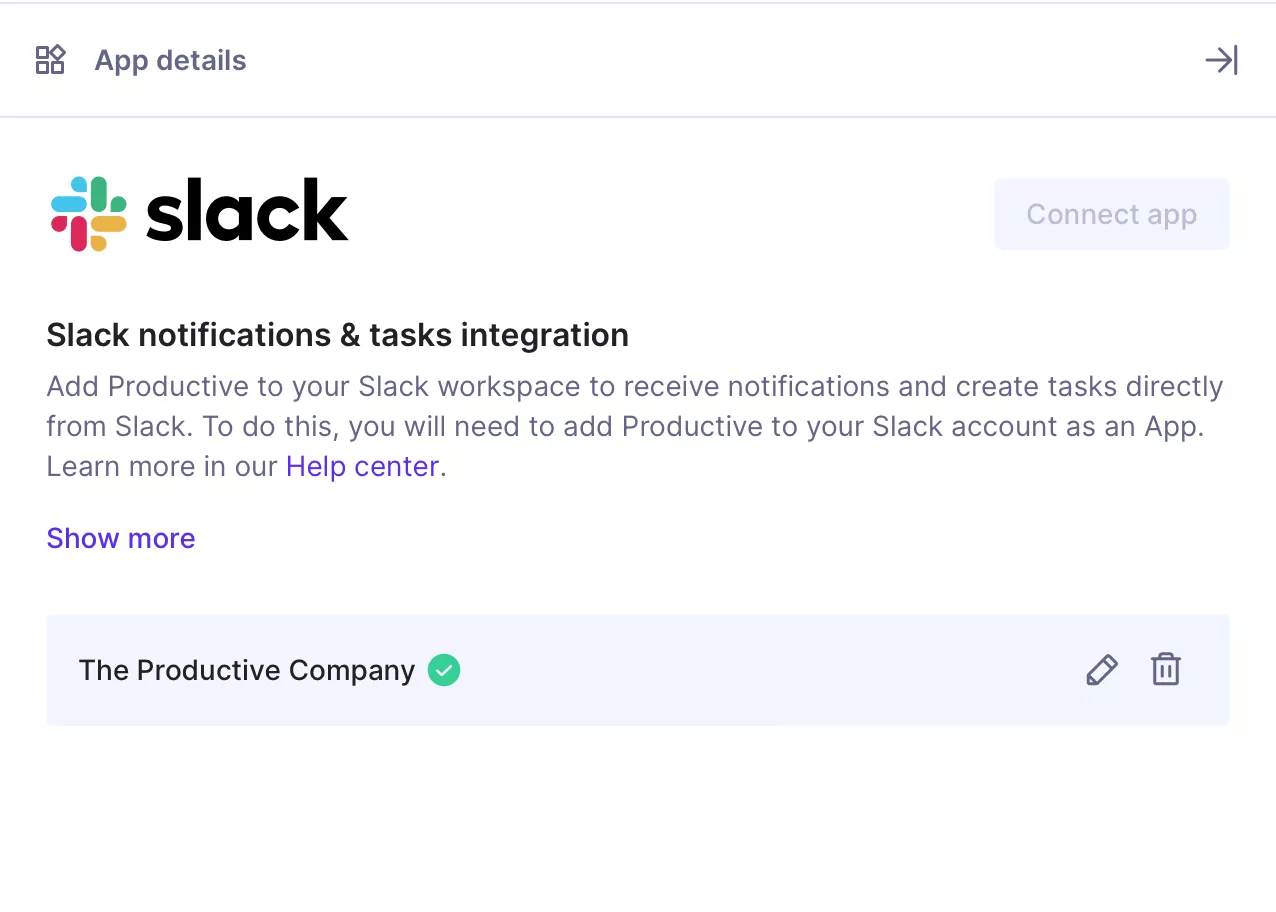The image size is (1276, 912).
Task: Edit The Productive Company connection
Action: click(x=1101, y=670)
